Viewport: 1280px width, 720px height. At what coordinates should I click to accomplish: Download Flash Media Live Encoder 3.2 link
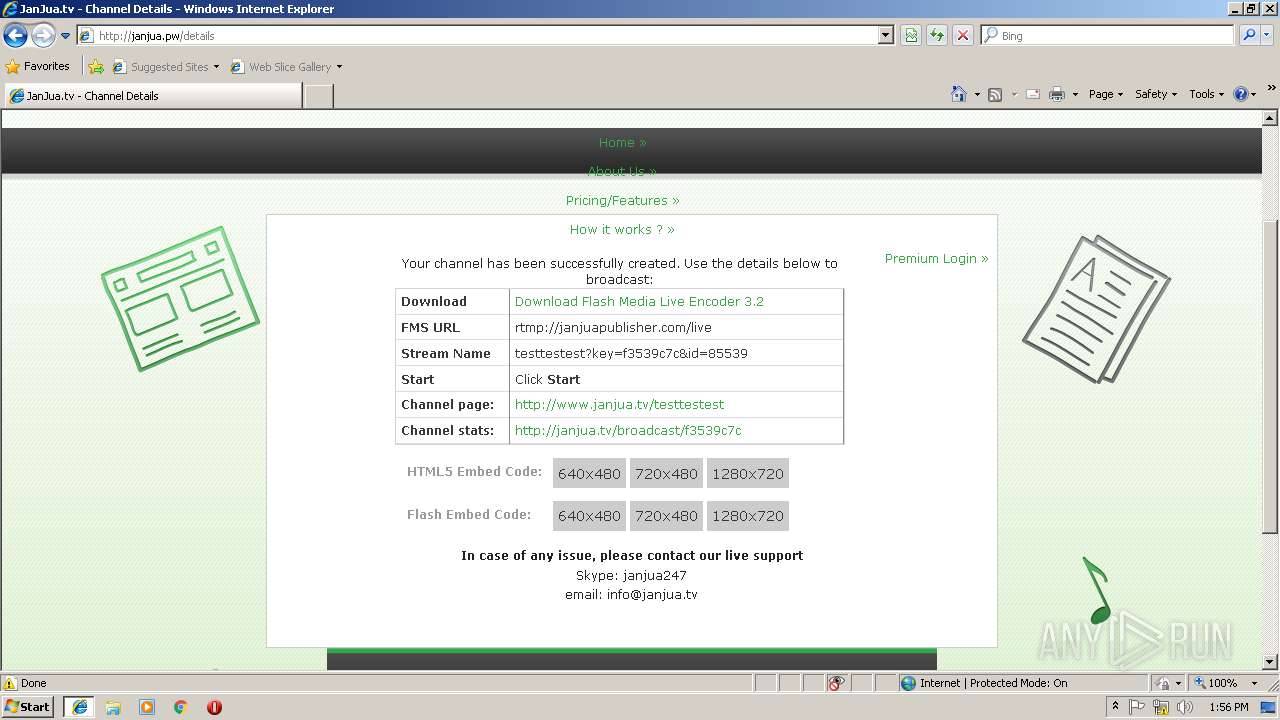point(639,301)
